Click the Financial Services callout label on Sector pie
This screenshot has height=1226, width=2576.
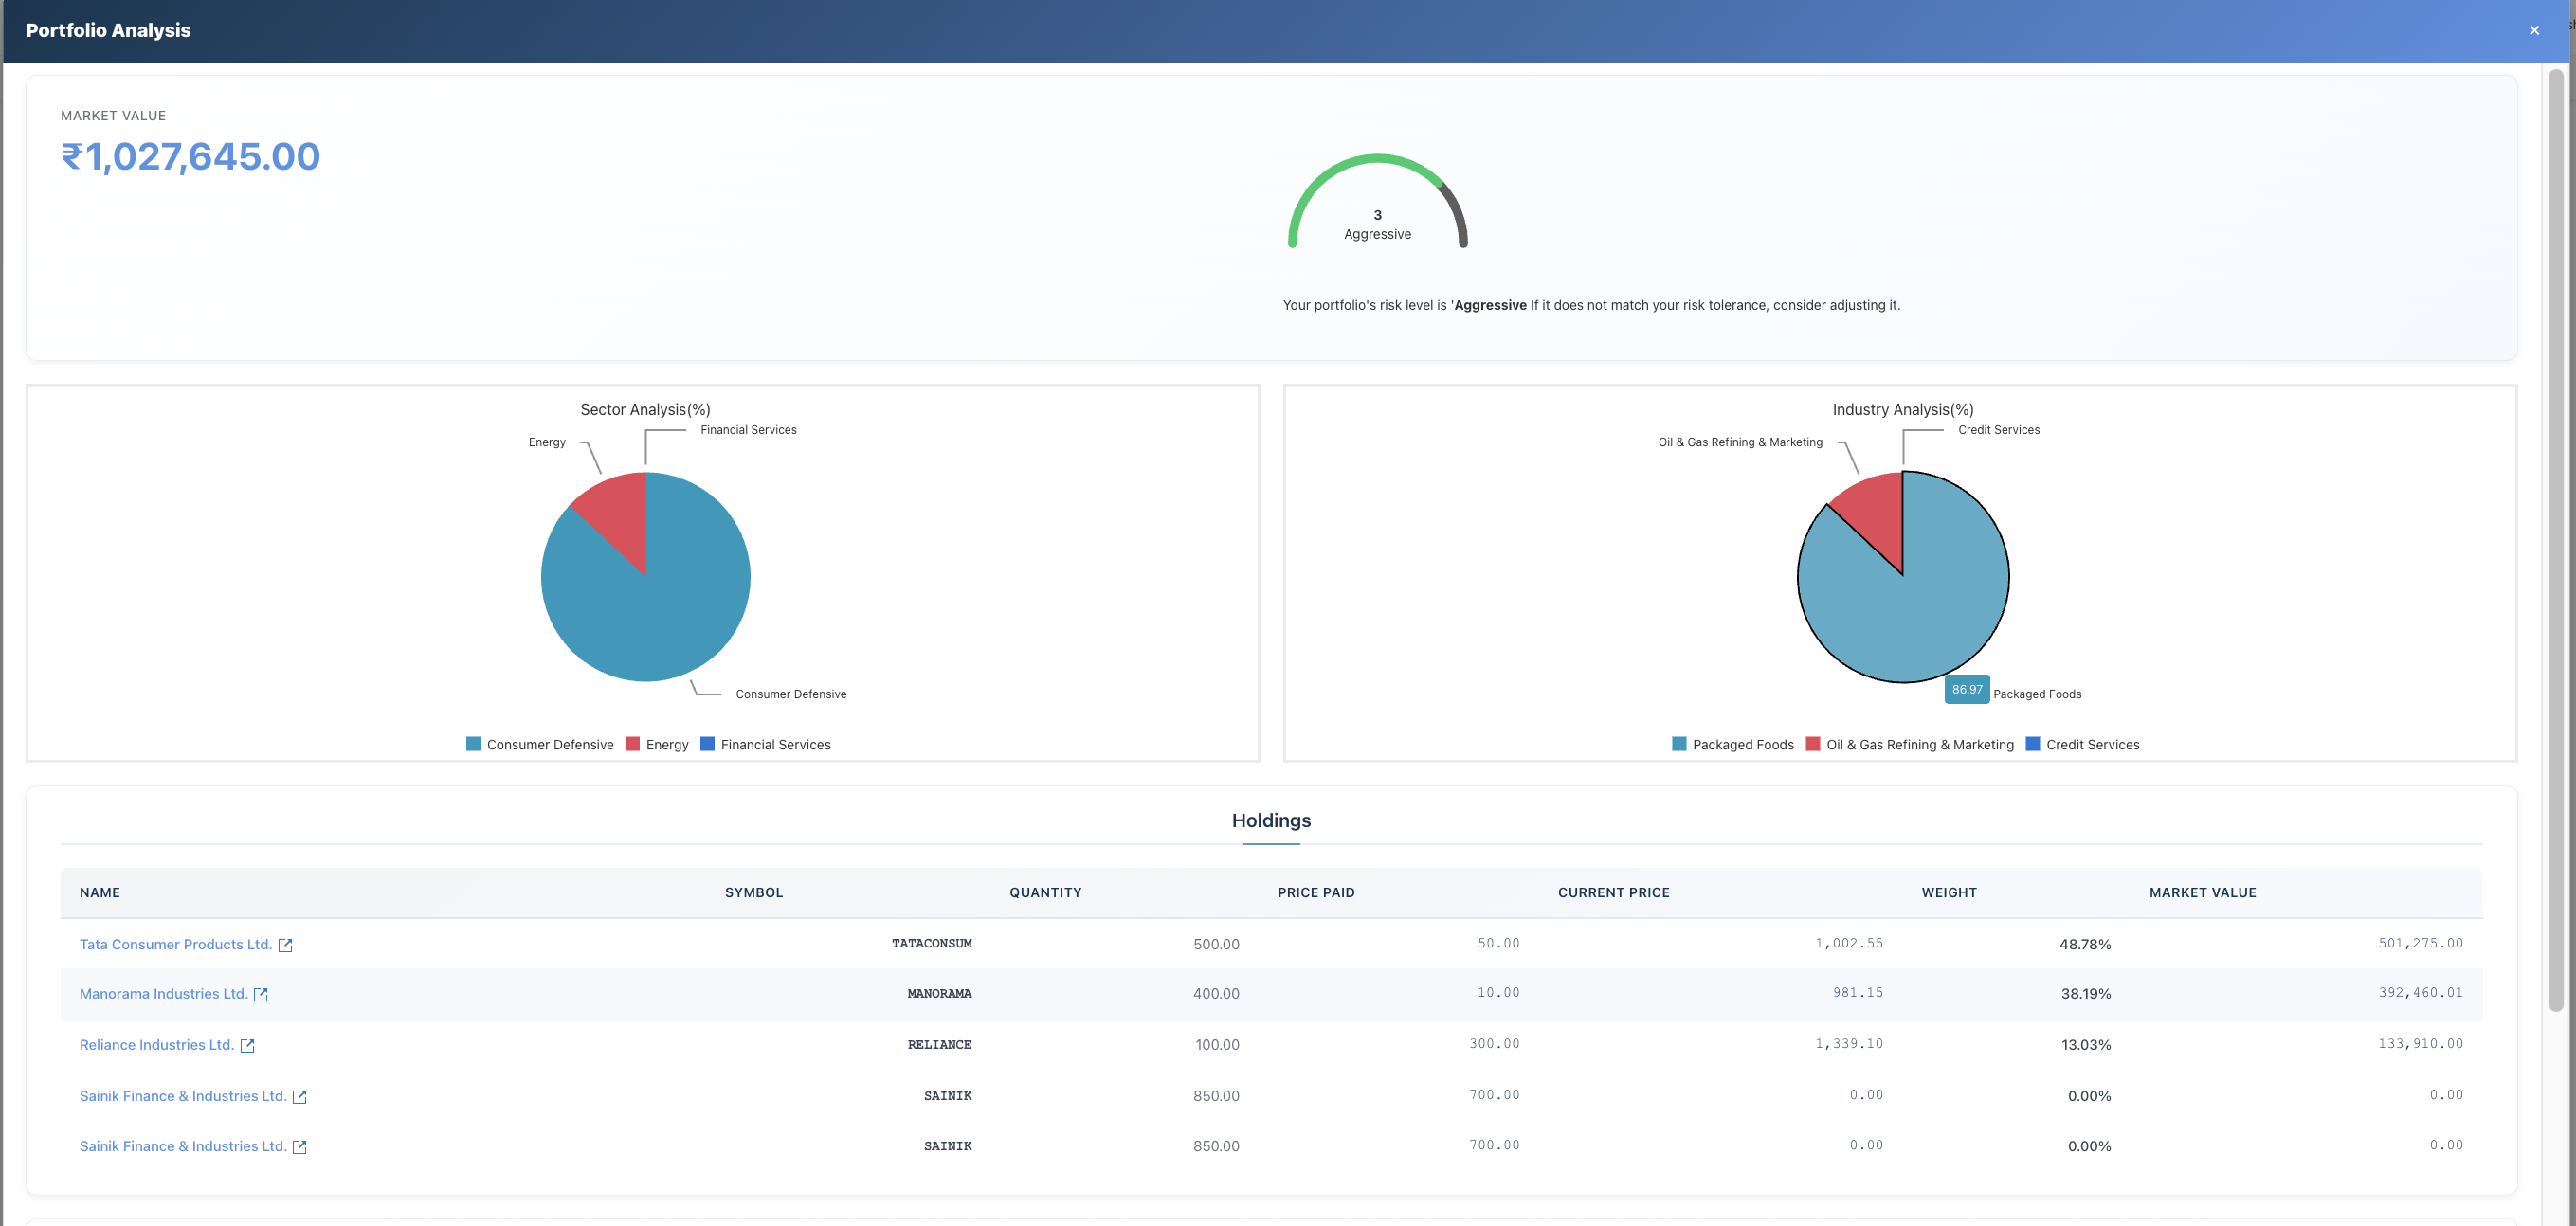coord(748,429)
